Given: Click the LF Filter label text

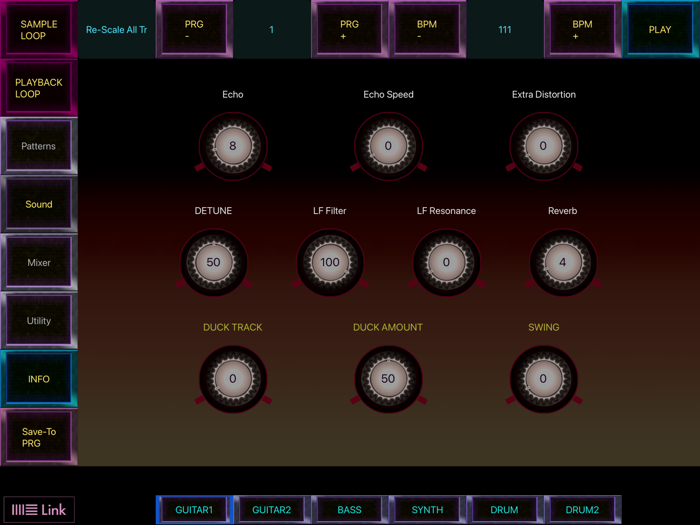Looking at the screenshot, I should click(330, 211).
